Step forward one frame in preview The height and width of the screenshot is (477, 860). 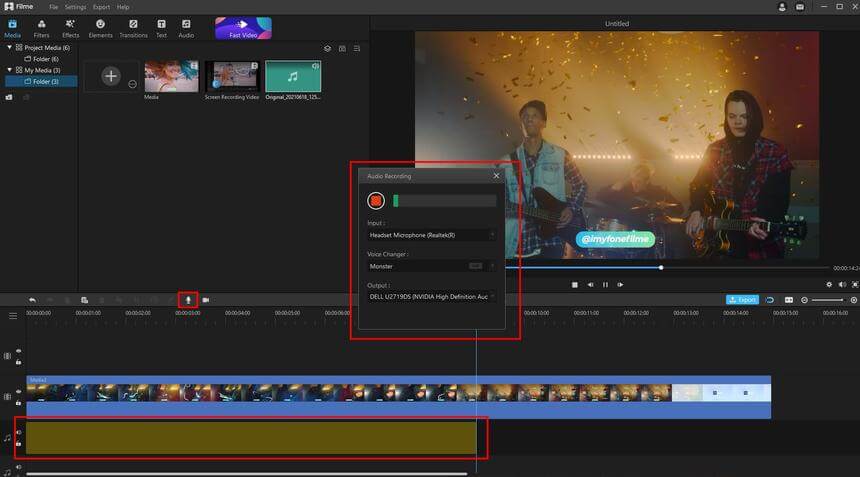[620, 285]
